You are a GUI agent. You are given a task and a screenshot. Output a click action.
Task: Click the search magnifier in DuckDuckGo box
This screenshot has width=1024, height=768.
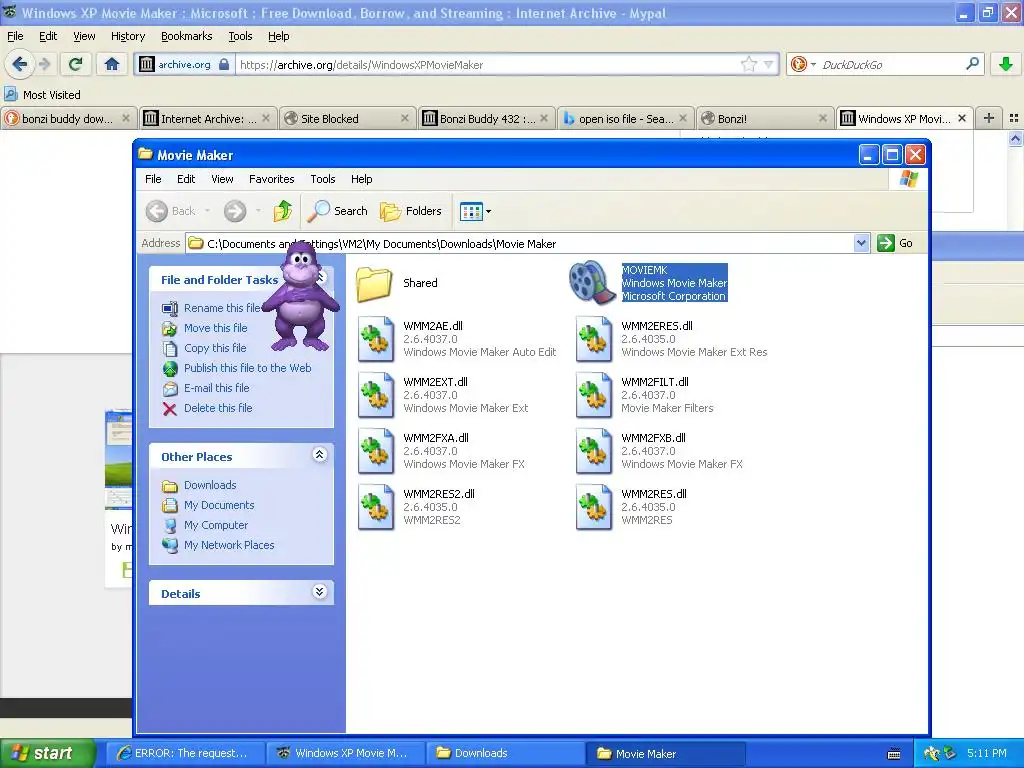tap(972, 64)
